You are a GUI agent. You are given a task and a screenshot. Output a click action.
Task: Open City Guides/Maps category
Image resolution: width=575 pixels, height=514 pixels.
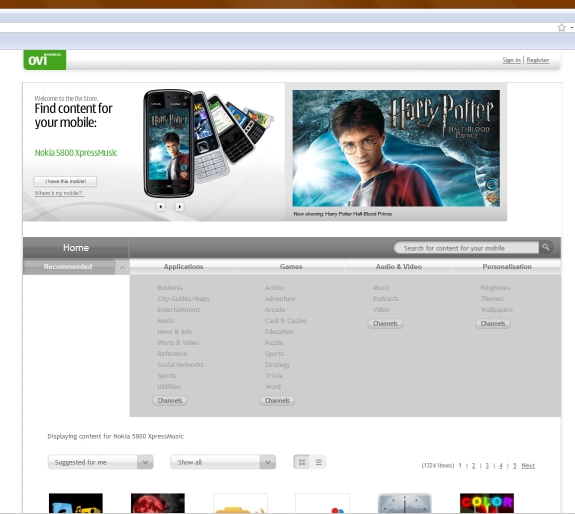coord(183,299)
